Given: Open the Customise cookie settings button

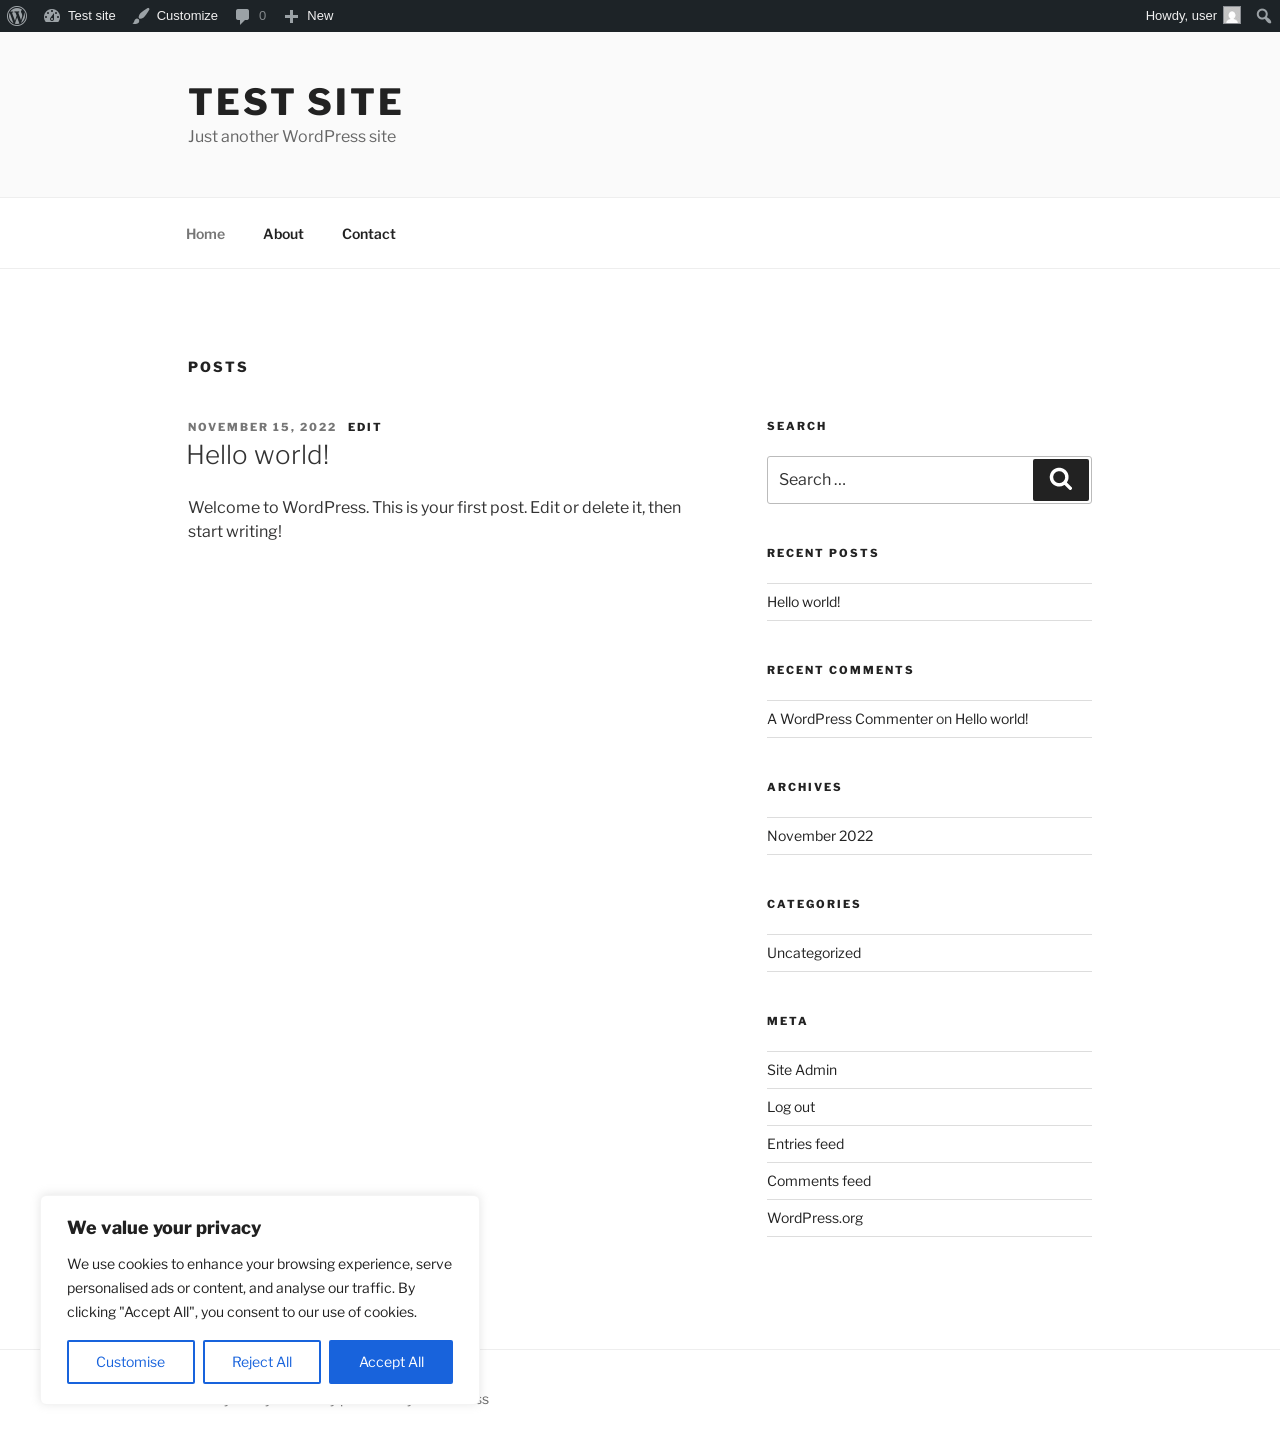Looking at the screenshot, I should tap(131, 1362).
